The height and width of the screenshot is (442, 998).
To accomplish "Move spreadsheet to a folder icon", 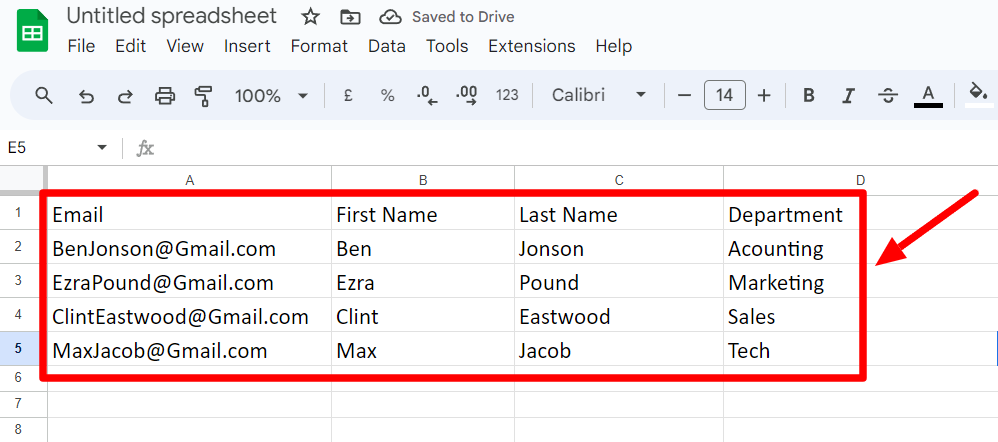I will click(349, 17).
